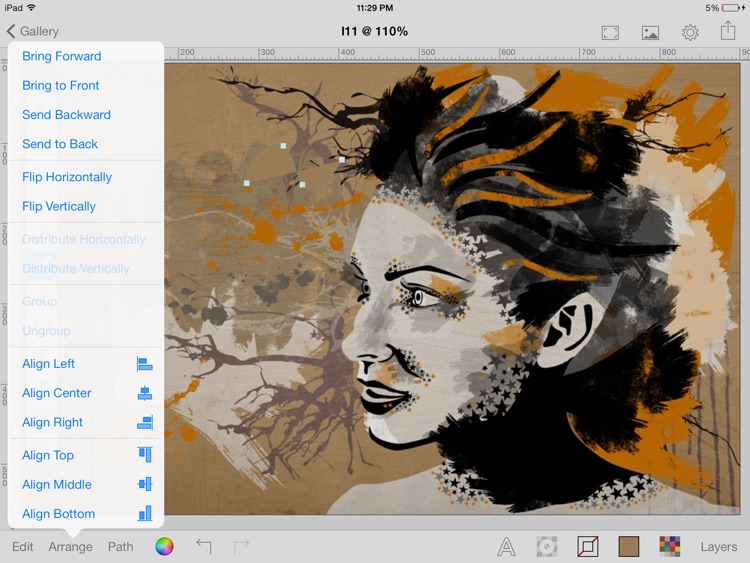This screenshot has width=750, height=563.
Task: Choose Send to Back
Action: pos(60,144)
